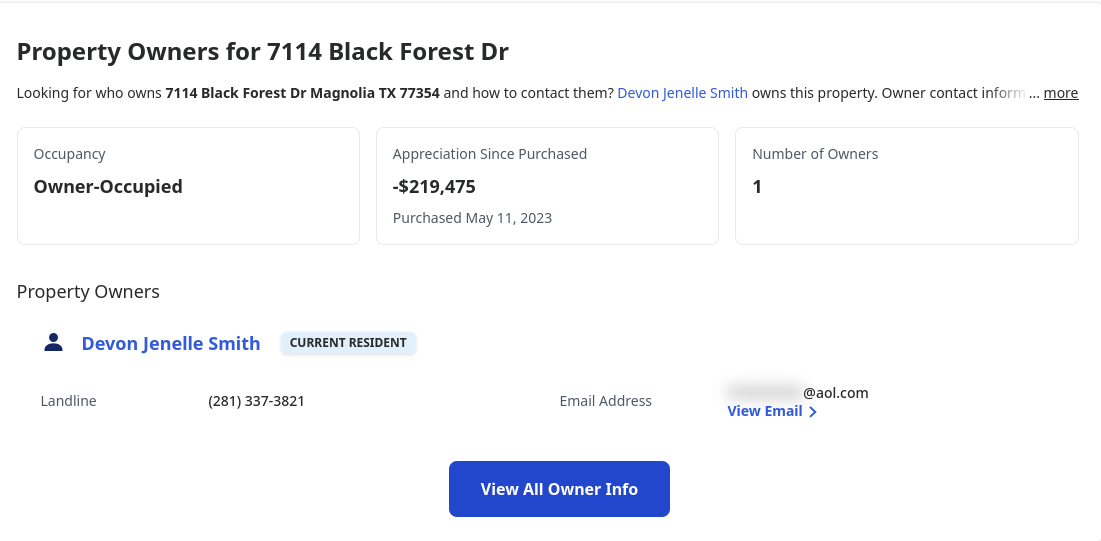Click the Owner-Occupied value

click(x=108, y=187)
